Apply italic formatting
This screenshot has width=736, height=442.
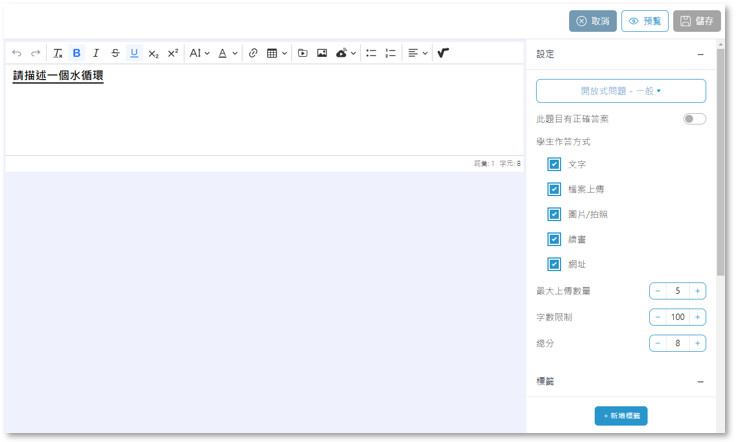point(96,53)
